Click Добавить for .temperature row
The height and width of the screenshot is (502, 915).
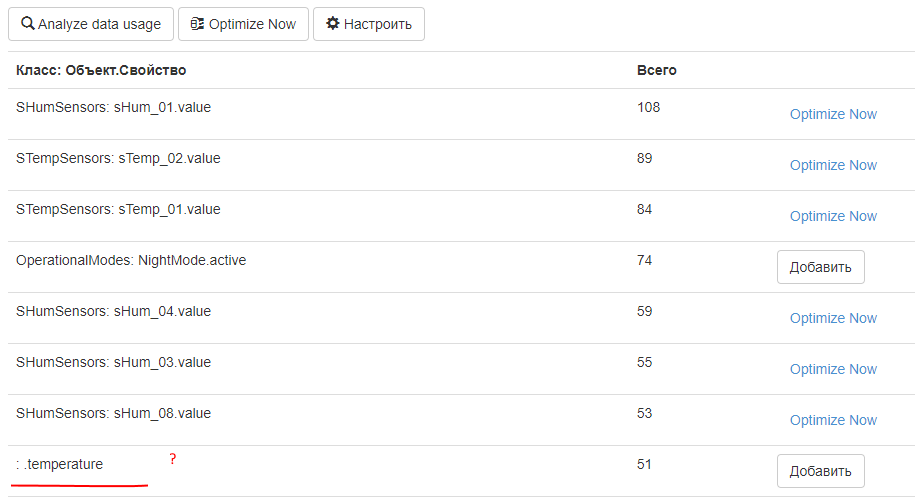820,471
